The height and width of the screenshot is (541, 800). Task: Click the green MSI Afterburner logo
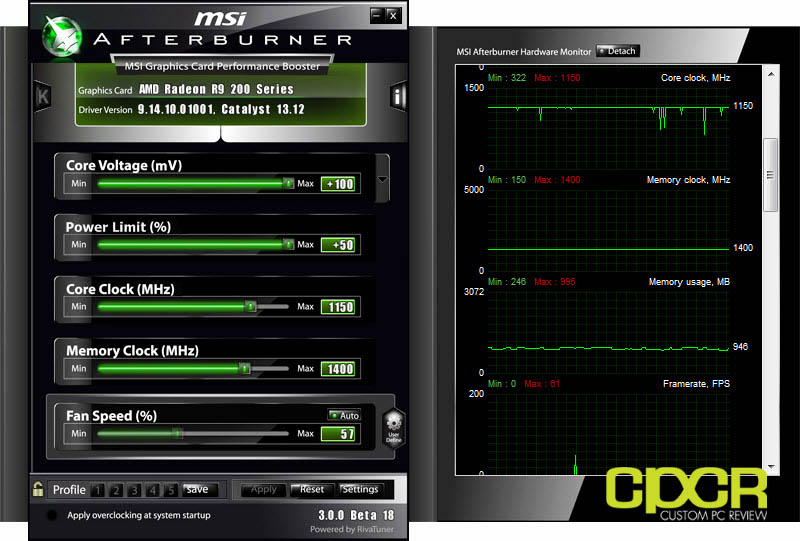click(62, 36)
